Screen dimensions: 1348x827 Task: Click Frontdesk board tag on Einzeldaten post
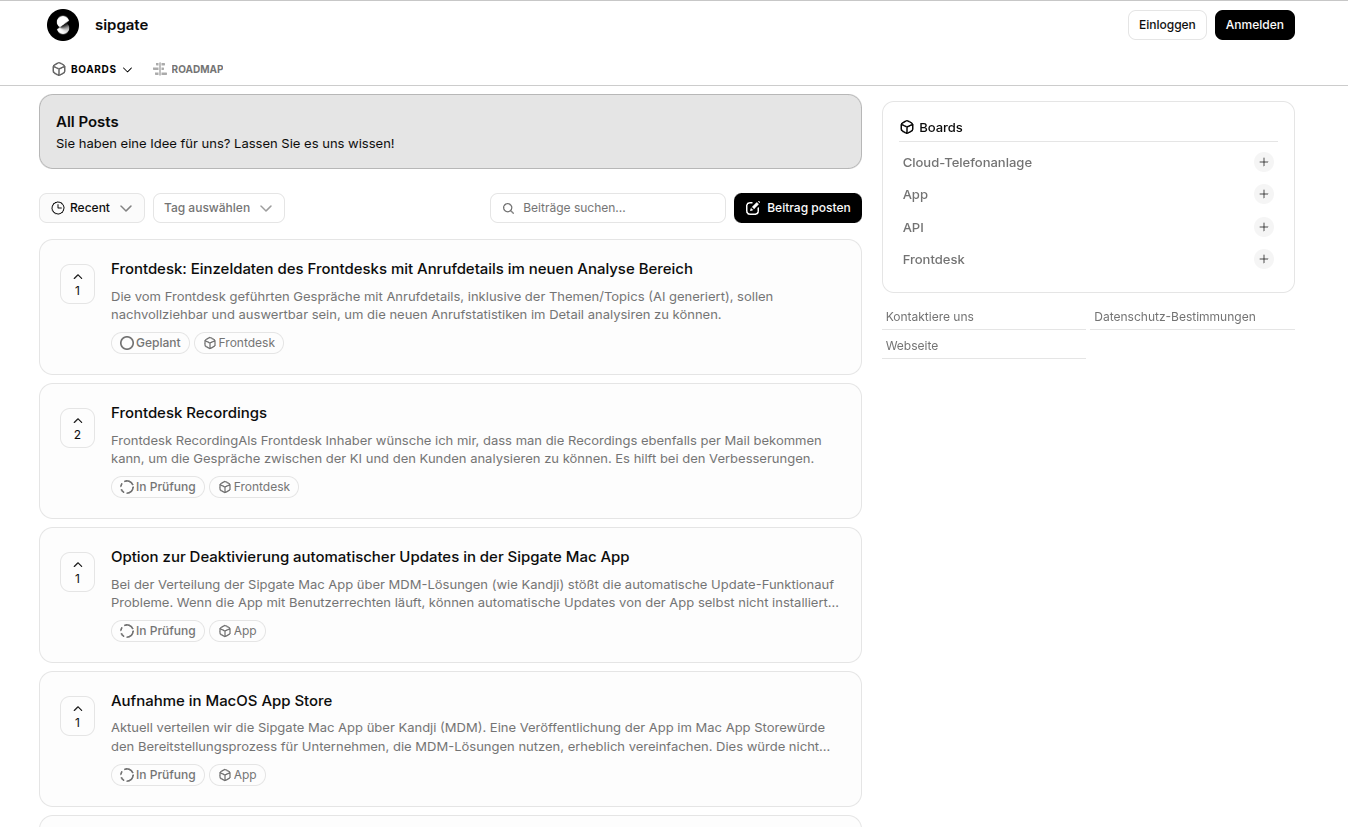(x=239, y=343)
